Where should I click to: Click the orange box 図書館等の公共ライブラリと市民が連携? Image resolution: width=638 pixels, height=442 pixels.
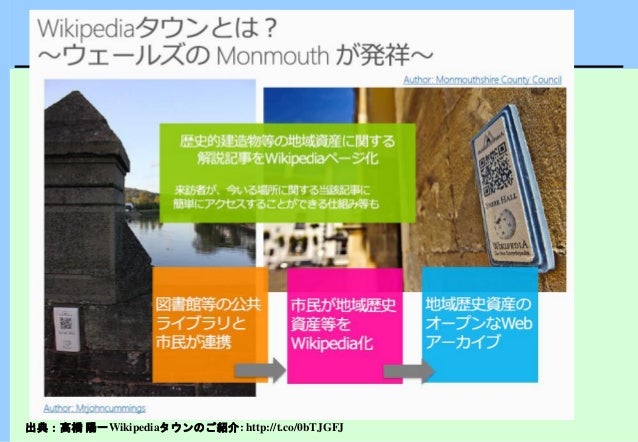pos(210,324)
